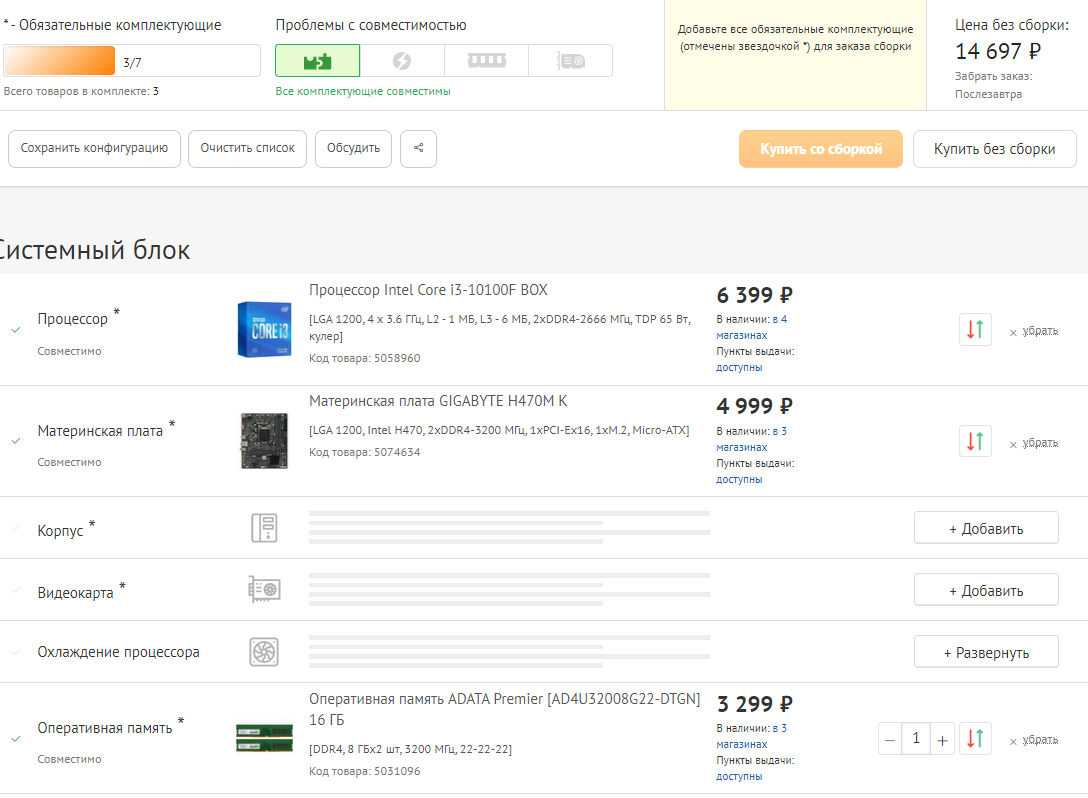The height and width of the screenshot is (798, 1088).
Task: Click the RAM quantity input field
Action: pyautogui.click(x=916, y=739)
